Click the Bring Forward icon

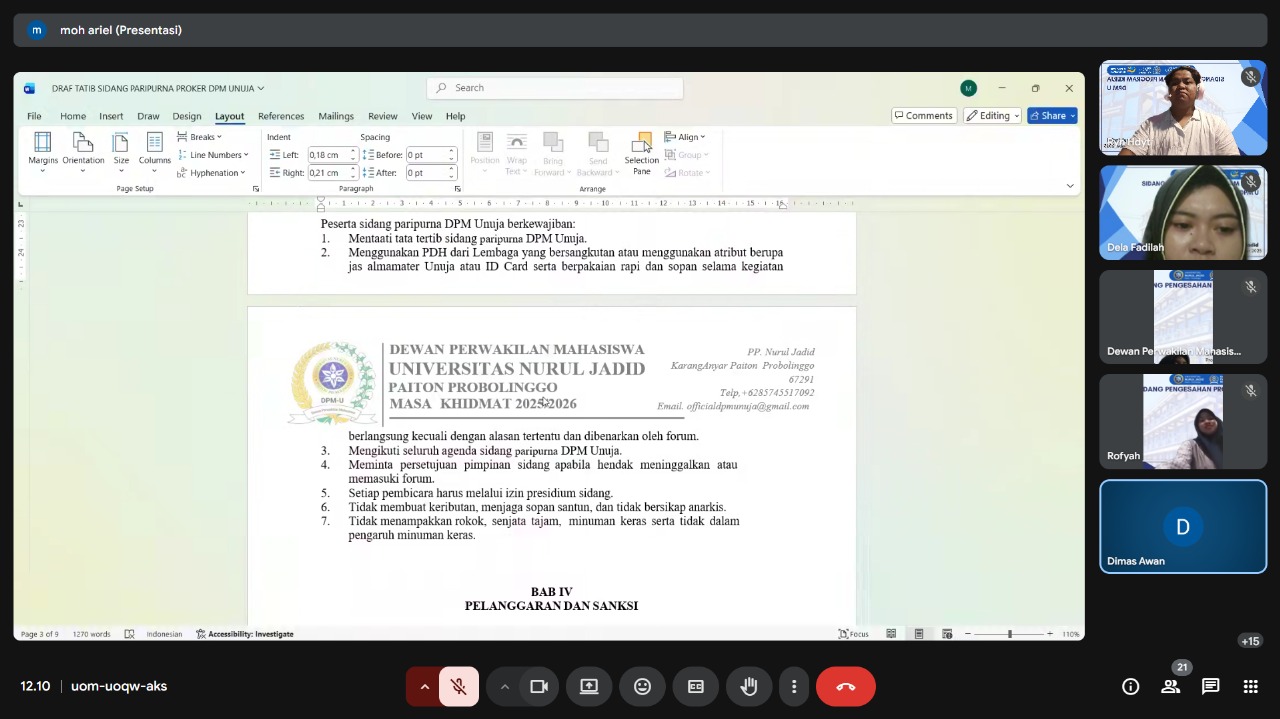coord(553,153)
